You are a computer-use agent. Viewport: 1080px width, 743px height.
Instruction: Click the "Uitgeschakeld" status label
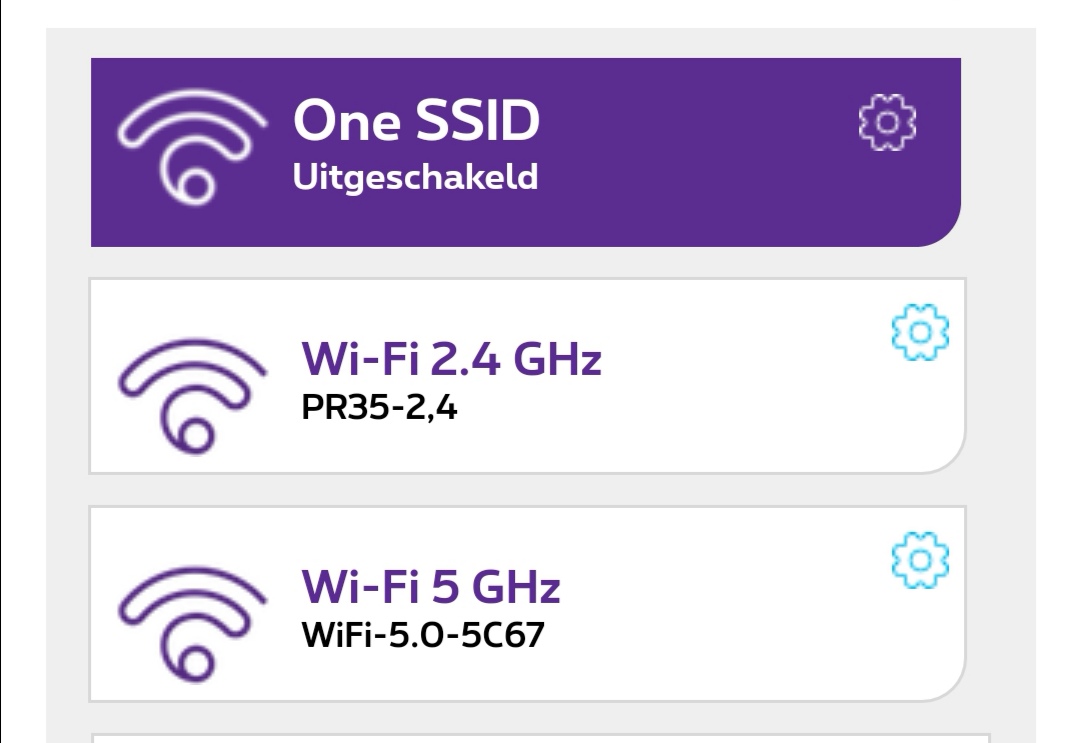(x=415, y=177)
